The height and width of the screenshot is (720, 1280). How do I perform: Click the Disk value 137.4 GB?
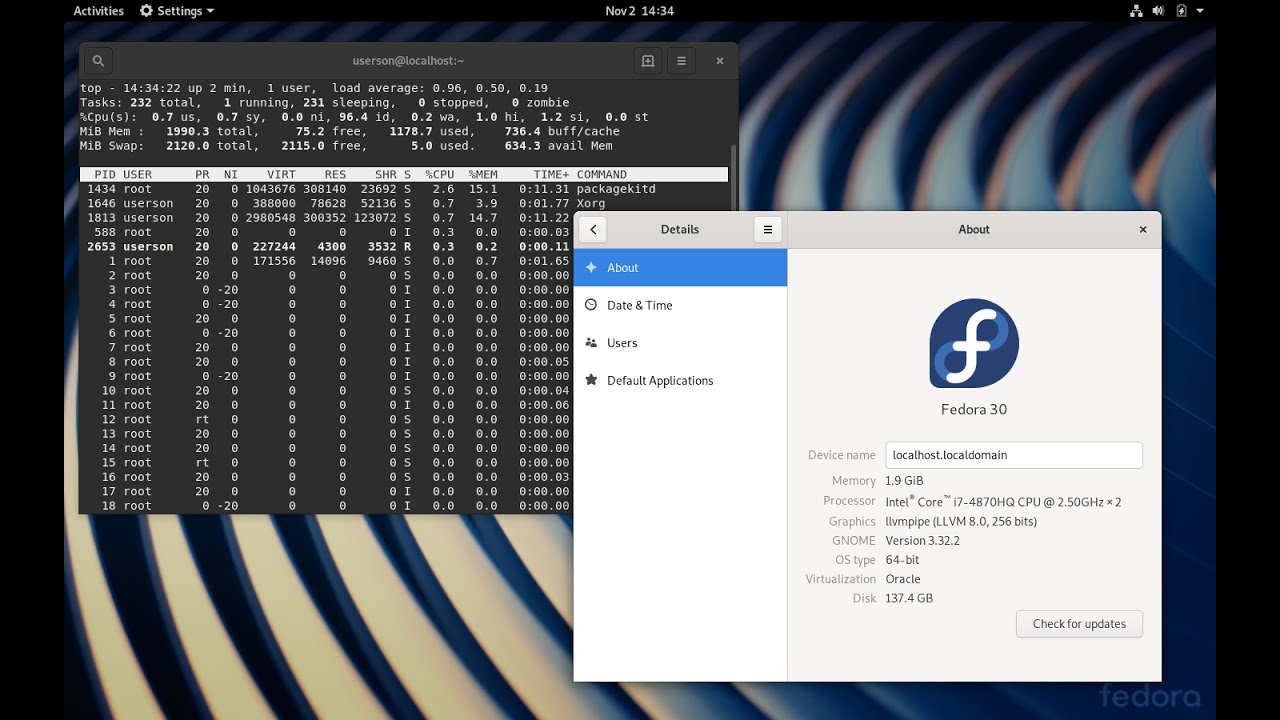pos(909,598)
